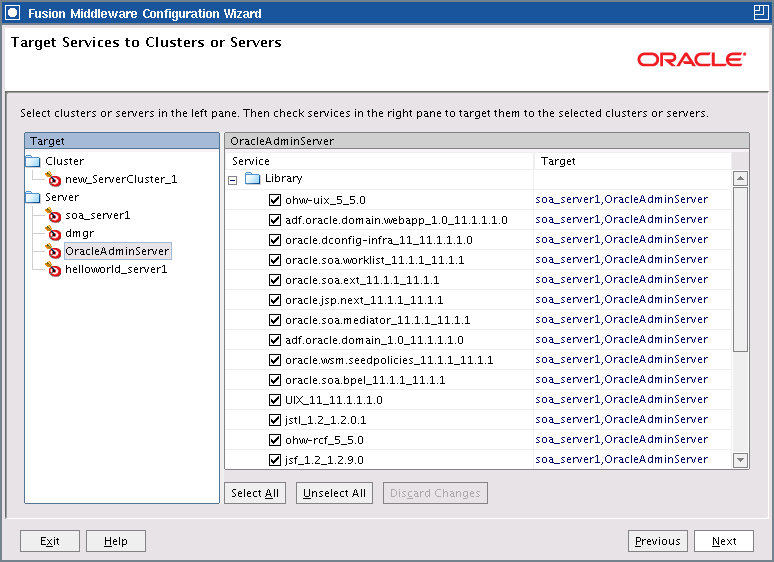Click the window restore icon in title bar
Screen dimensions: 774x562
(x=761, y=13)
